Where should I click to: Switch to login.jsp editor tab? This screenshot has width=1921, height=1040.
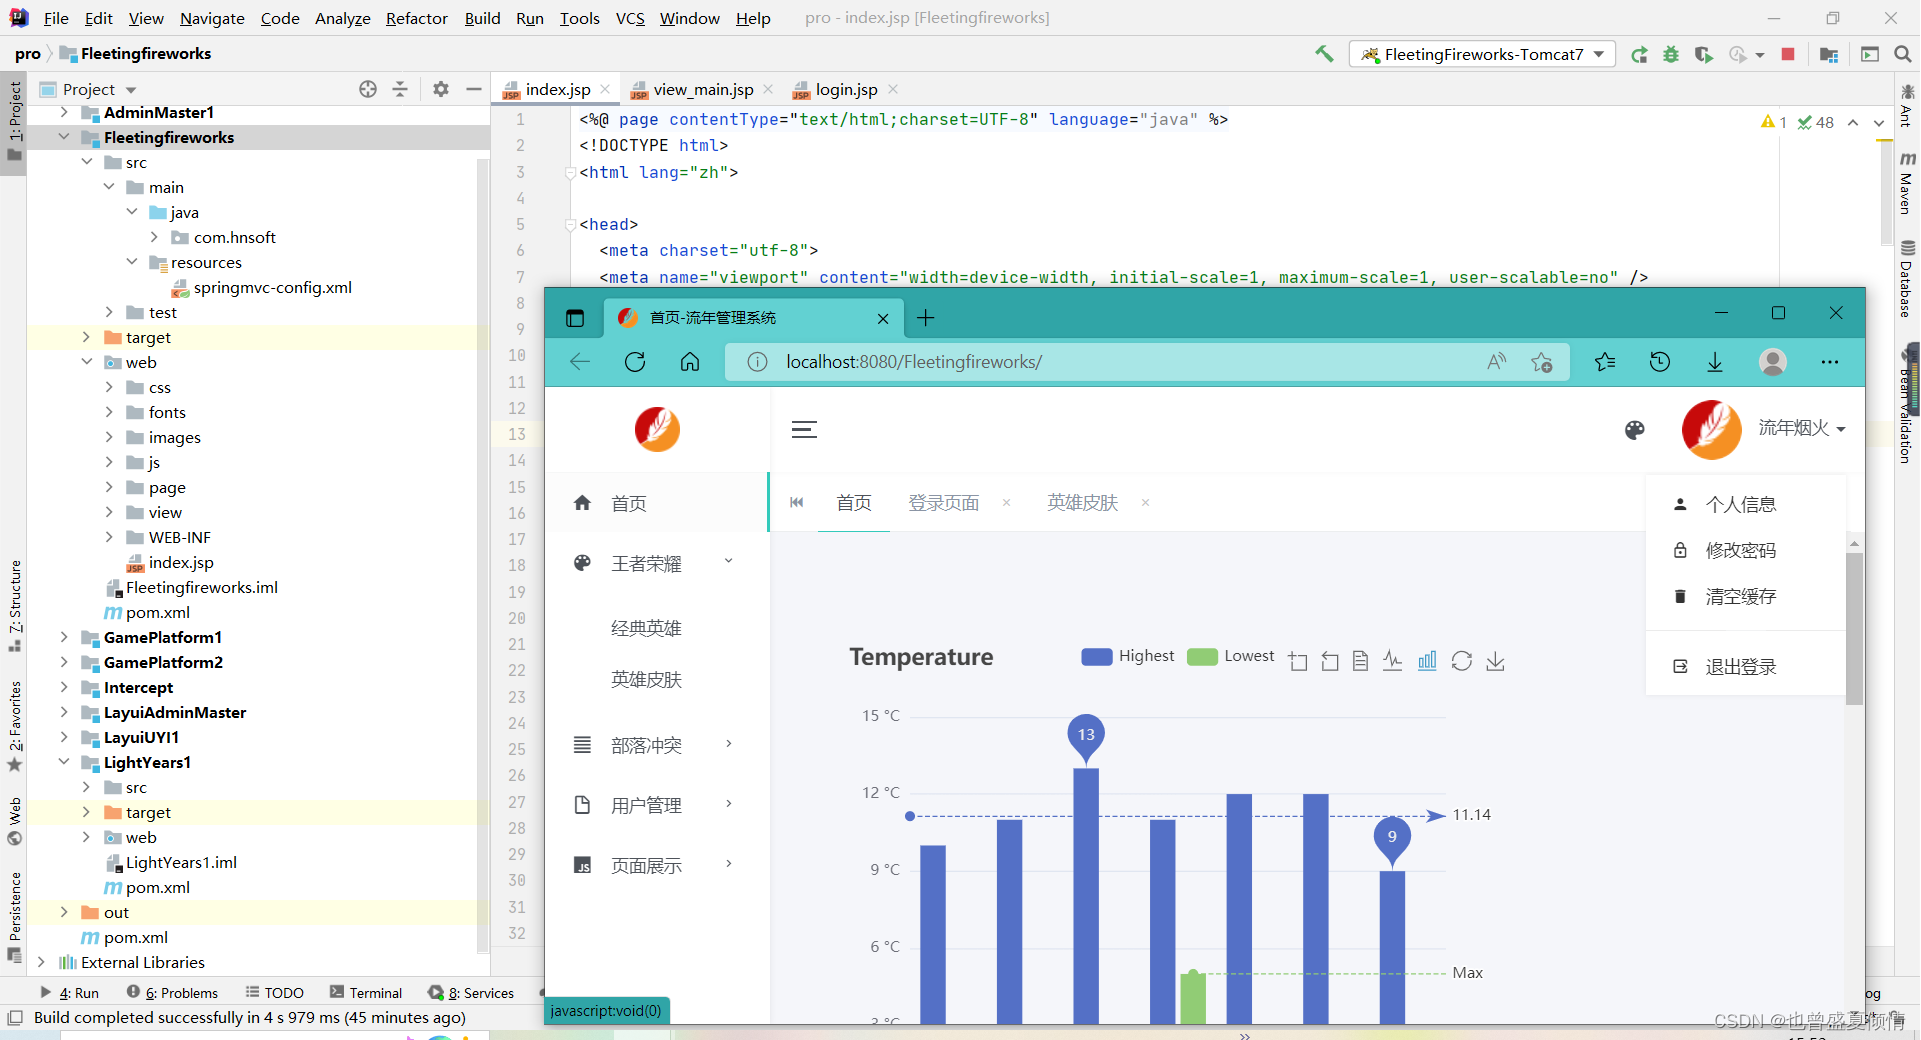pyautogui.click(x=846, y=90)
